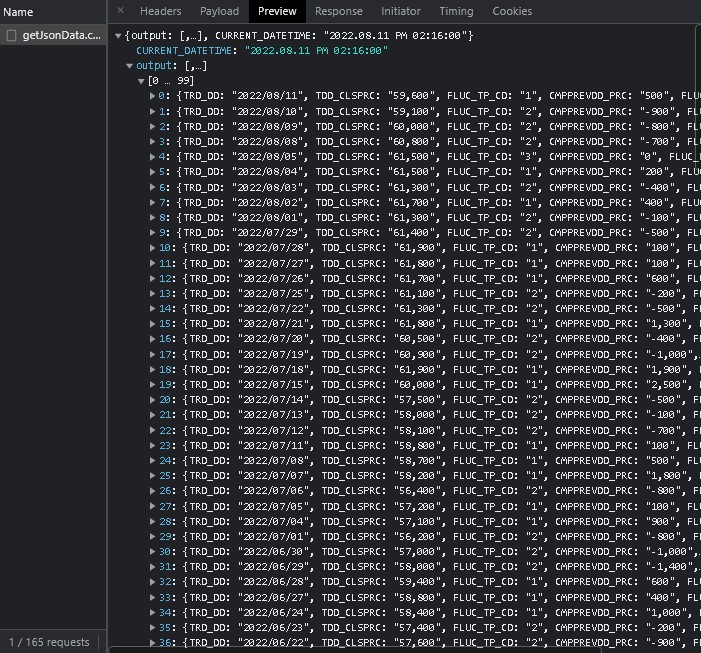
Task: Click the file icon next to getJsonData request
Action: tap(12, 35)
